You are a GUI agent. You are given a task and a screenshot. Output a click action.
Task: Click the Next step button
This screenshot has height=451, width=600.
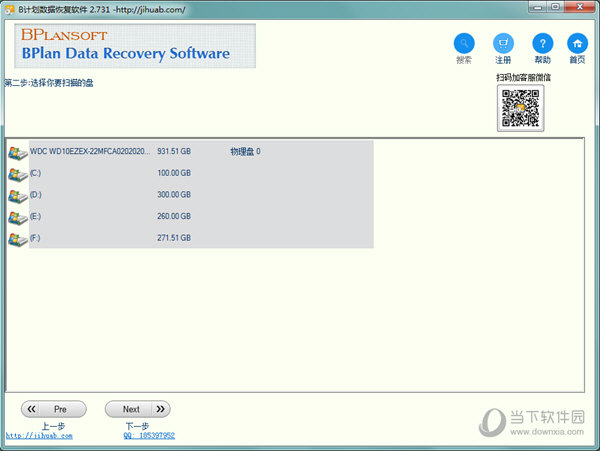[138, 409]
